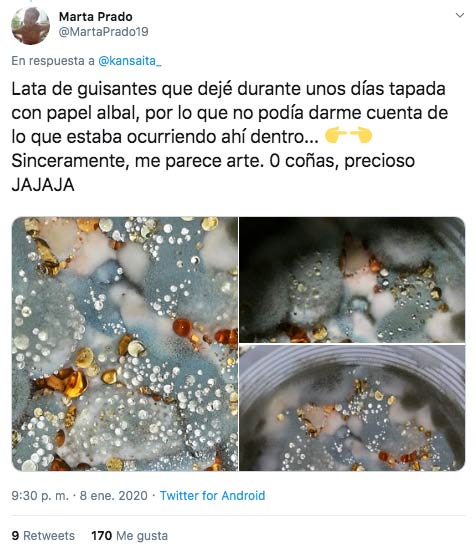Click the right pointing hand emoji
This screenshot has height=554, width=476.
[360, 136]
